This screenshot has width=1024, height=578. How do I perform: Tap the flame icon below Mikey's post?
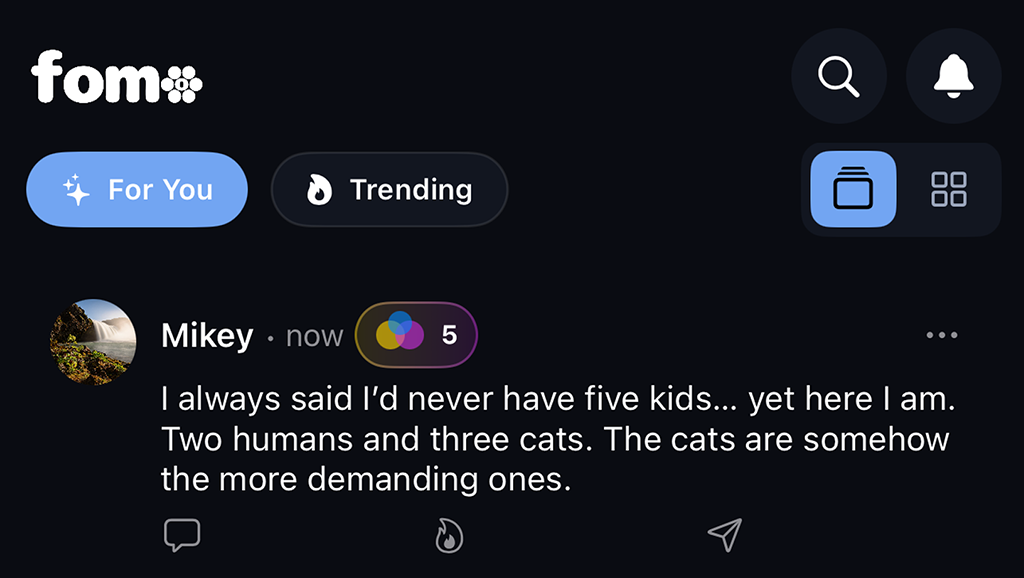coord(449,536)
